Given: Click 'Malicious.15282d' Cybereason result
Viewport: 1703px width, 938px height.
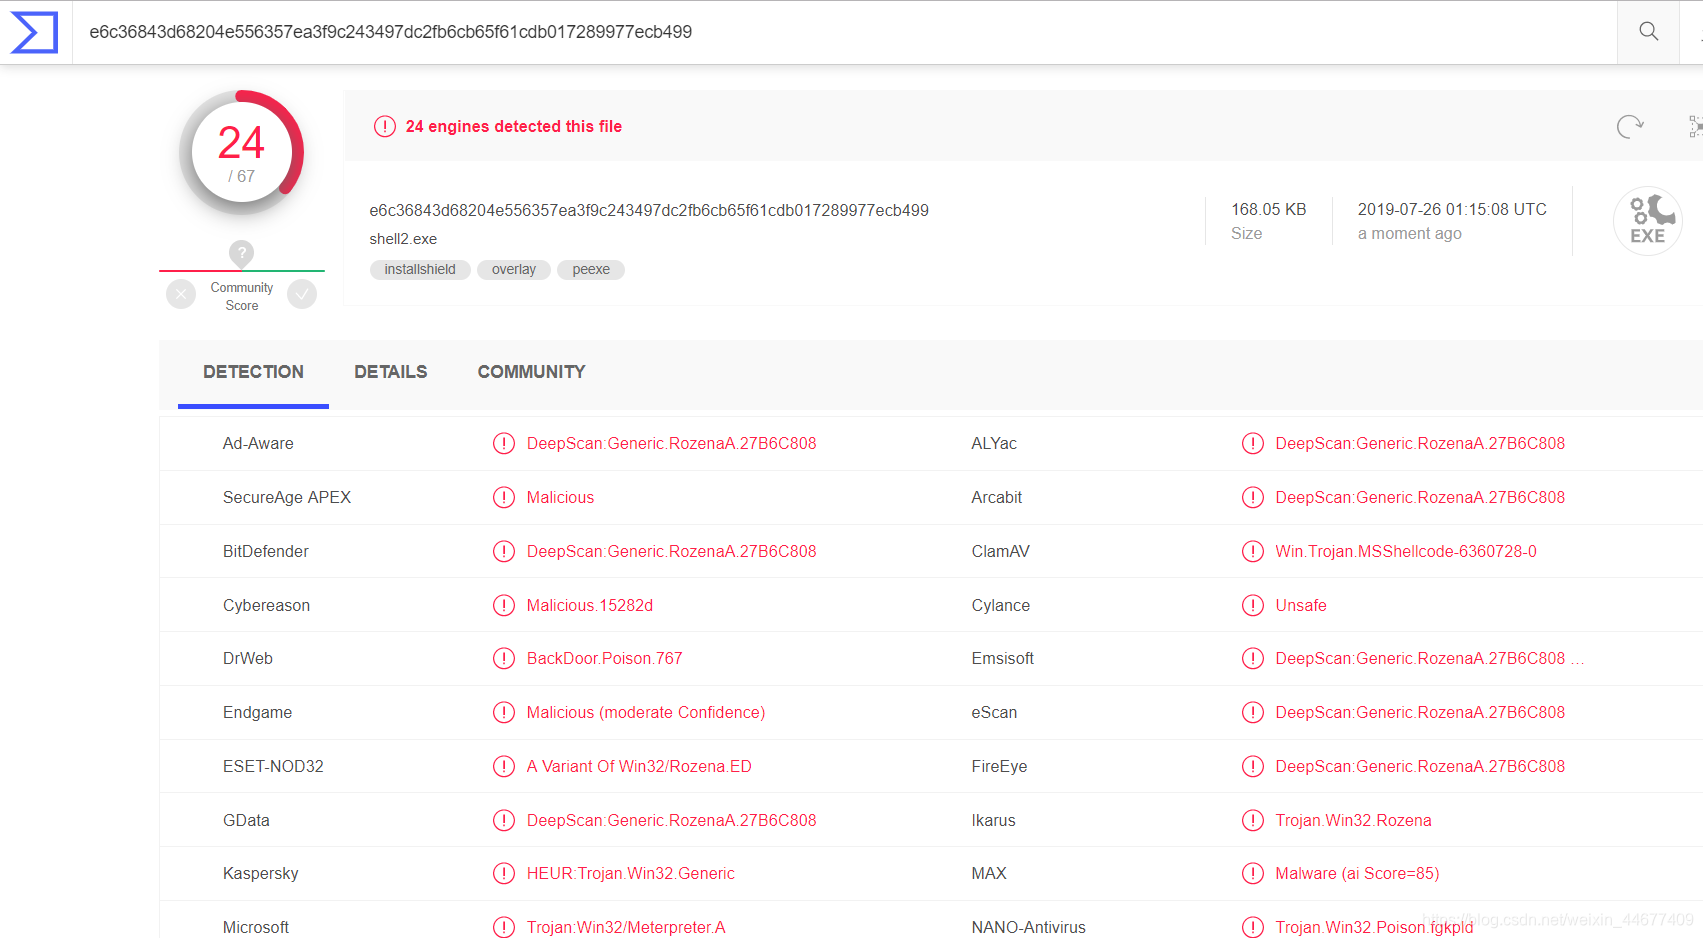Looking at the screenshot, I should coord(590,605).
